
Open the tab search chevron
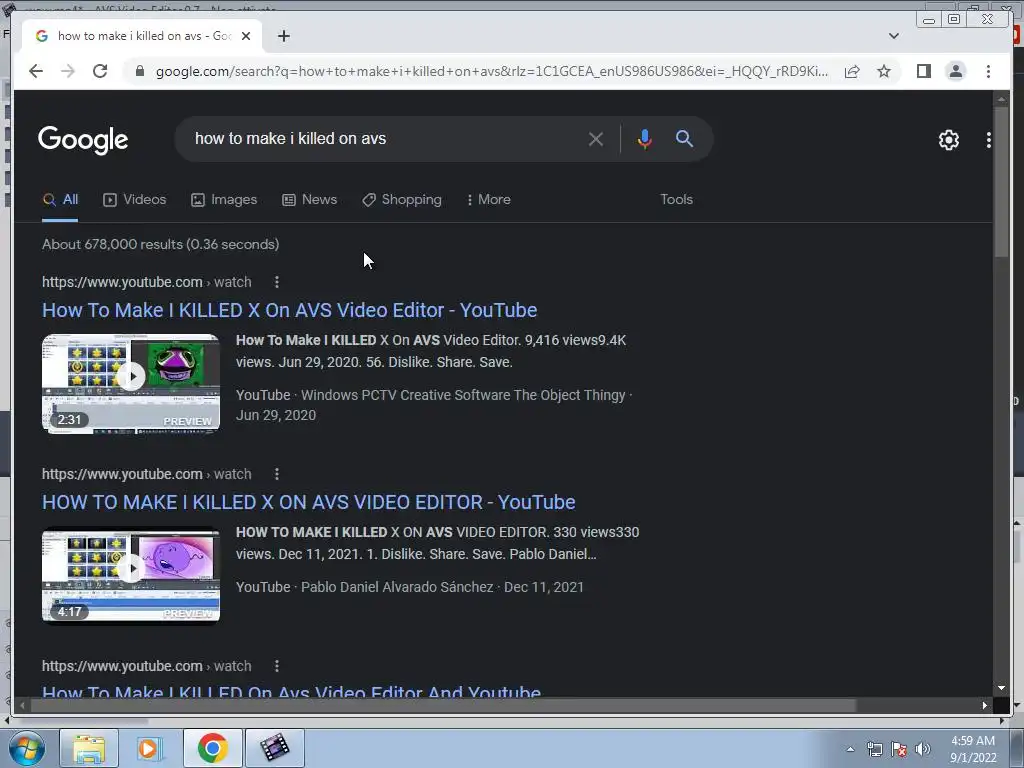[894, 36]
